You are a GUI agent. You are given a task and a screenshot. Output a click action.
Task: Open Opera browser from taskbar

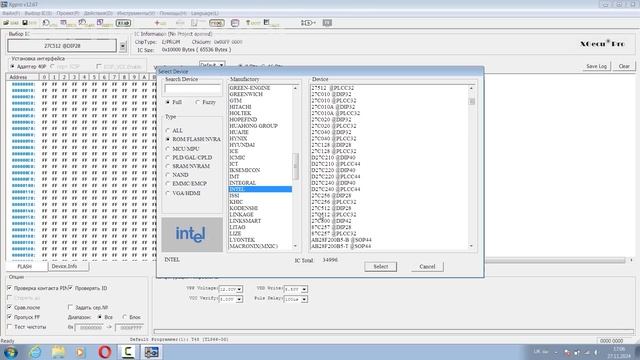104,352
